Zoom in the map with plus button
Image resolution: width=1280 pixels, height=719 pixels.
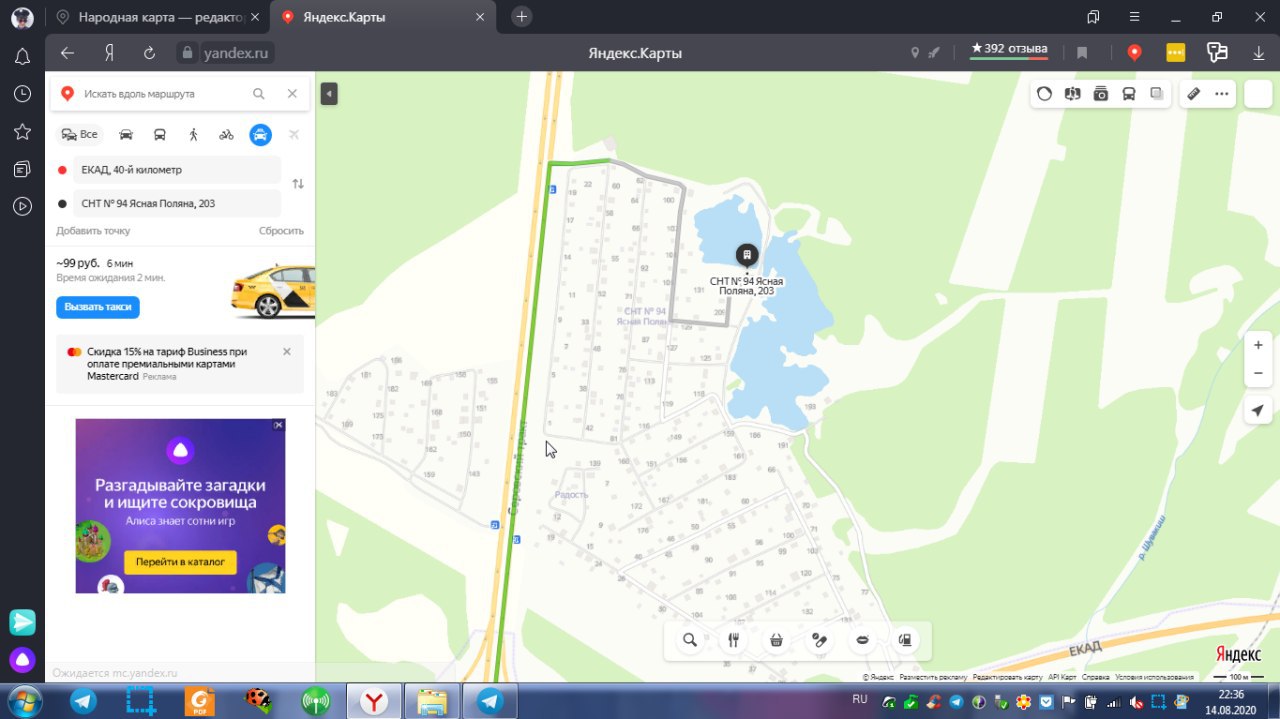pyautogui.click(x=1258, y=345)
